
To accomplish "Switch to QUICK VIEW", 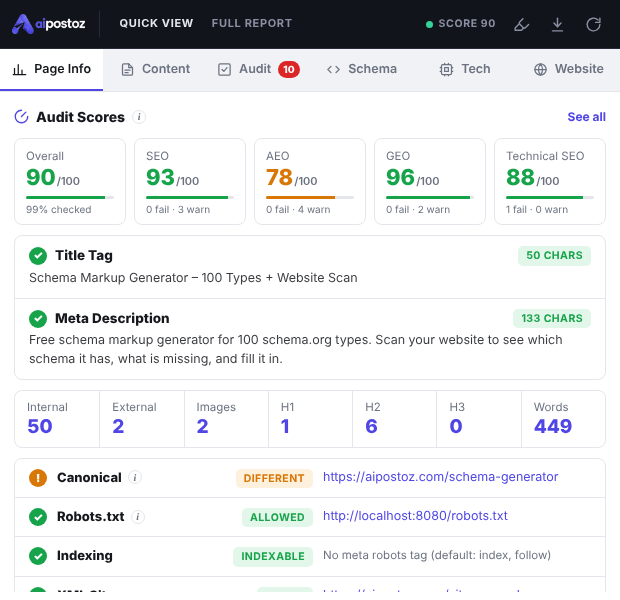I will pyautogui.click(x=156, y=23).
